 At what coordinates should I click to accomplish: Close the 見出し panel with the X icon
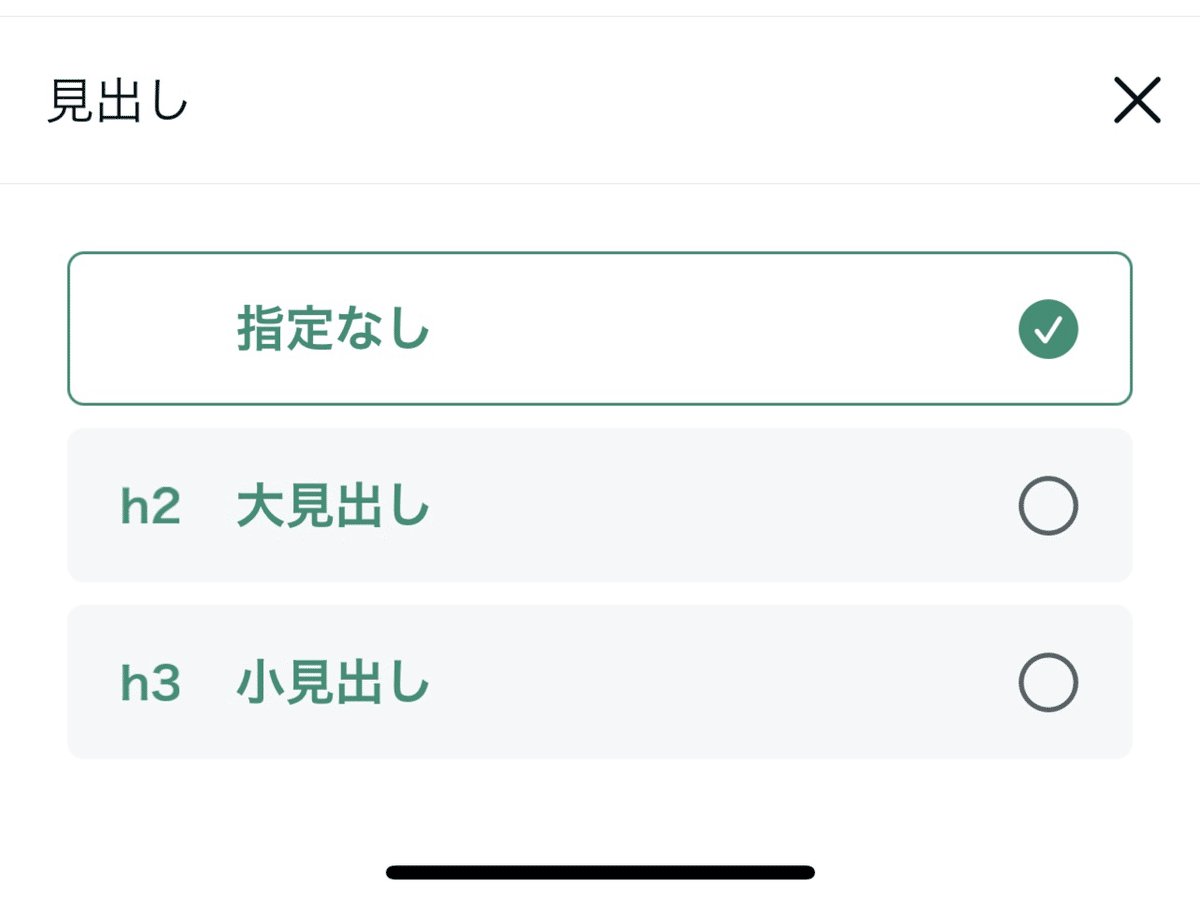[1137, 100]
